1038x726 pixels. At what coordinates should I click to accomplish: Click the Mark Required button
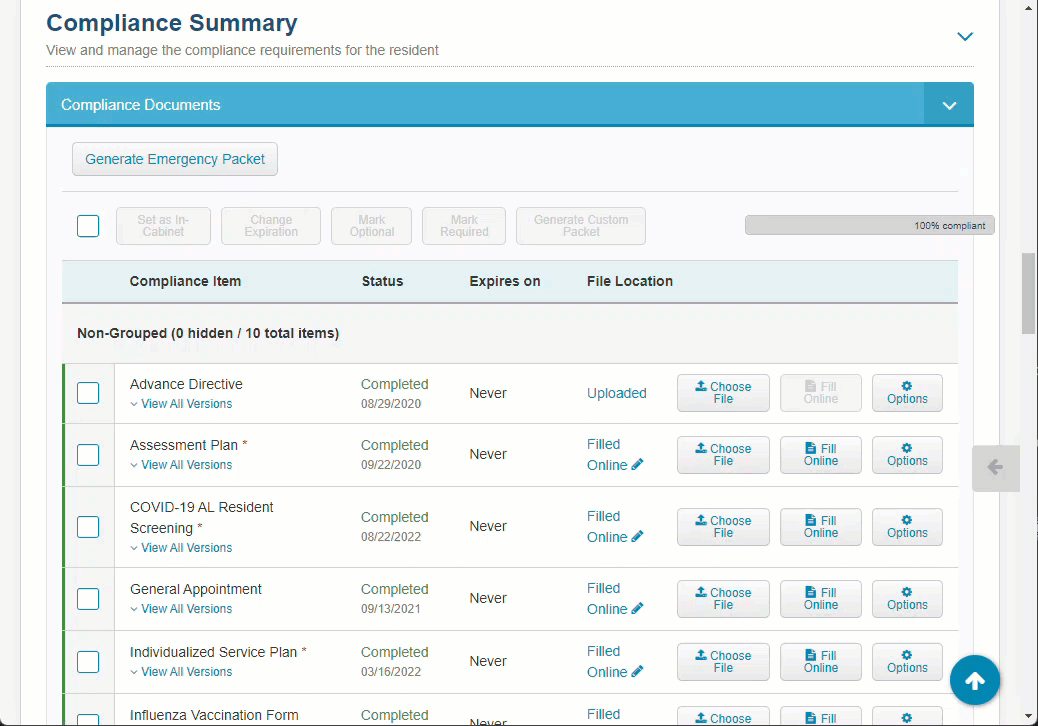point(464,226)
